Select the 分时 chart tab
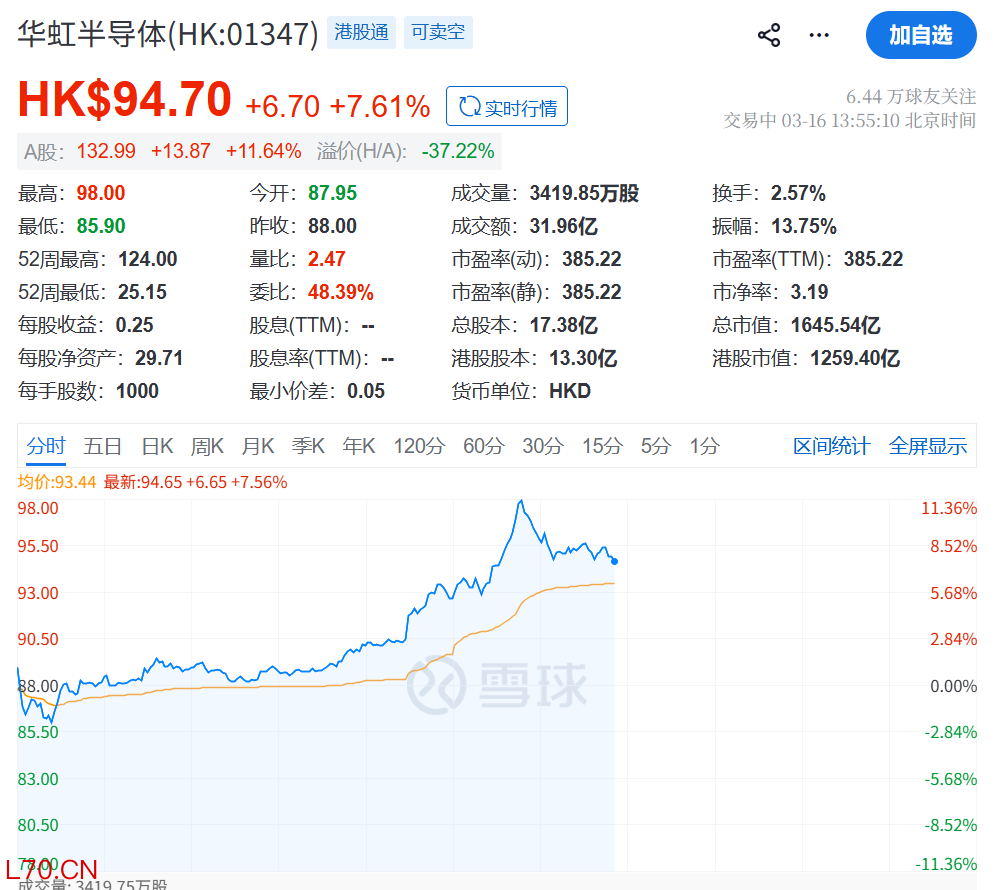Screen dimensions: 996x890 click(46, 446)
